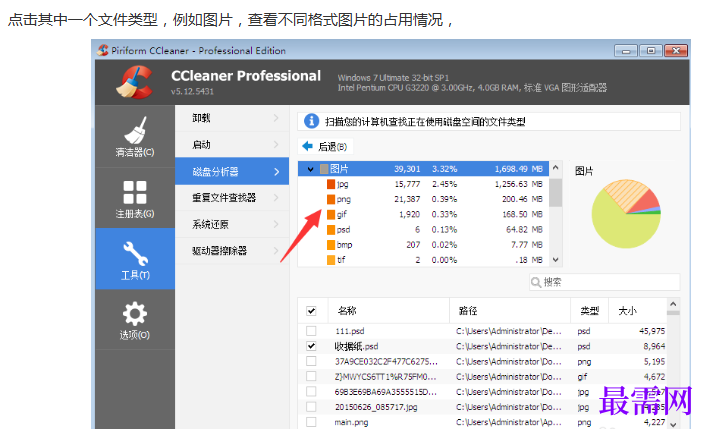
Task: Click the png orange color icon
Action: 331,199
